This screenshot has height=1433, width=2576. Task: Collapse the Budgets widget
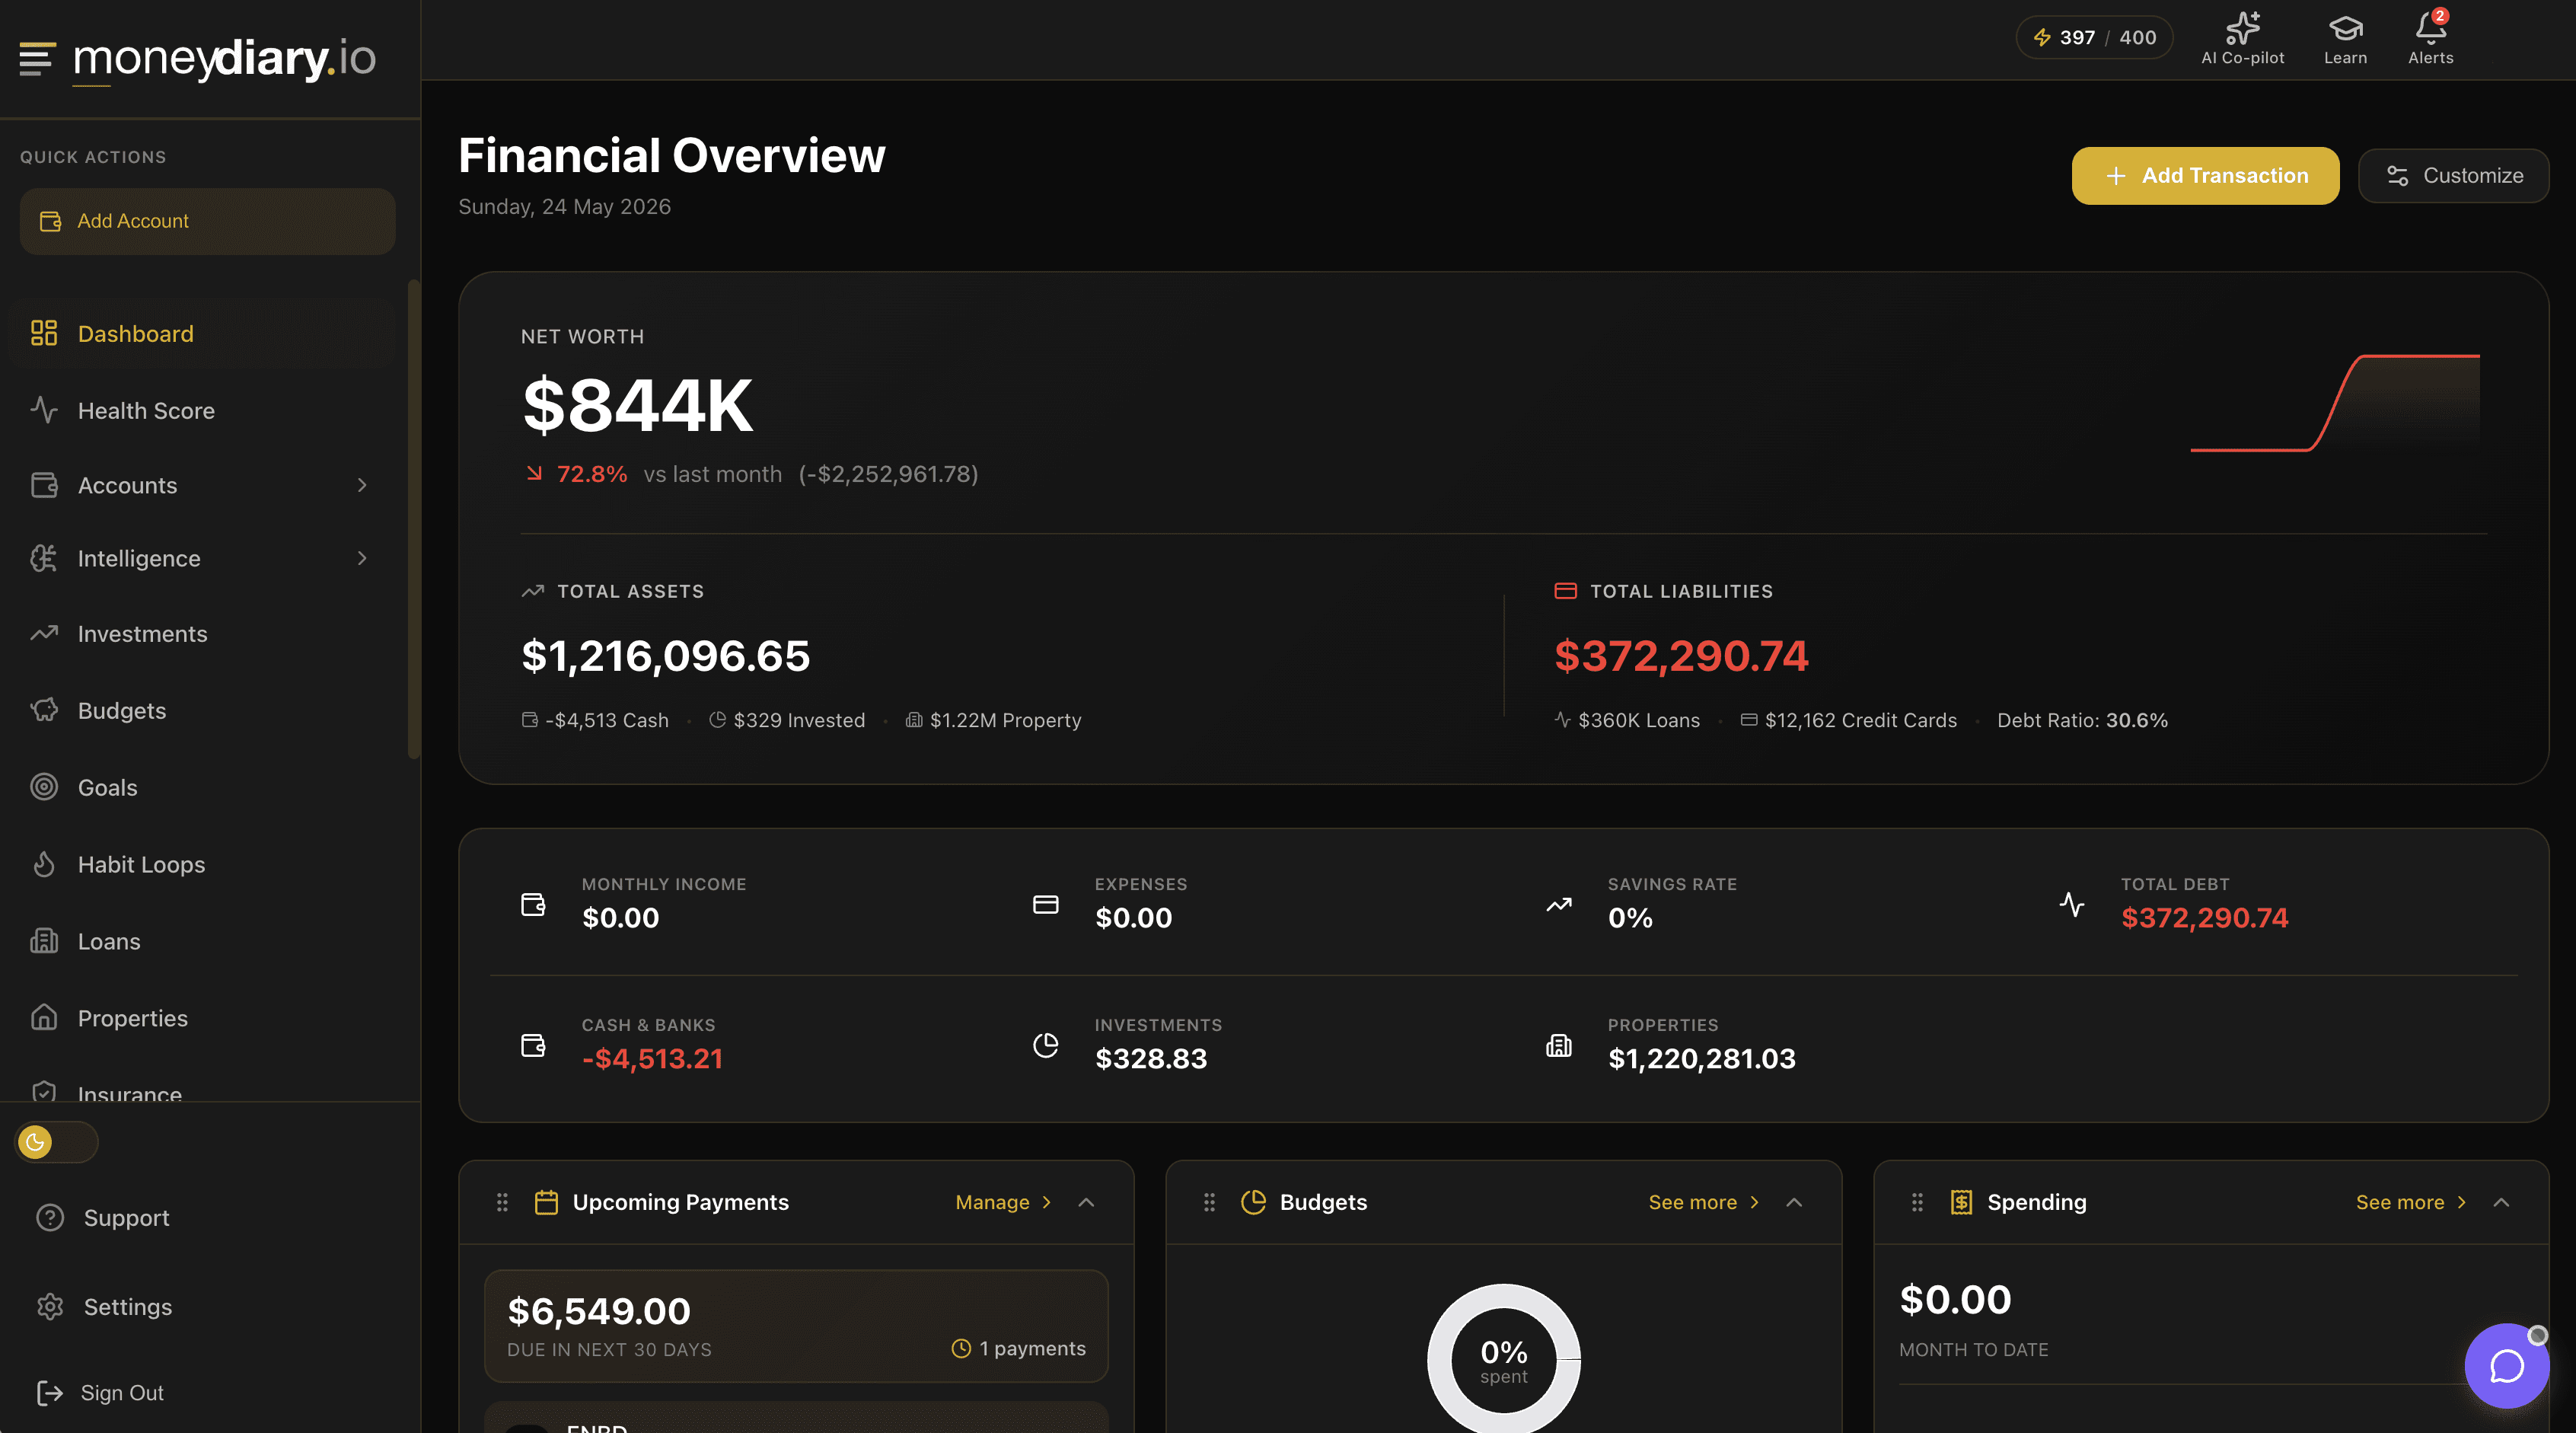point(1794,1202)
